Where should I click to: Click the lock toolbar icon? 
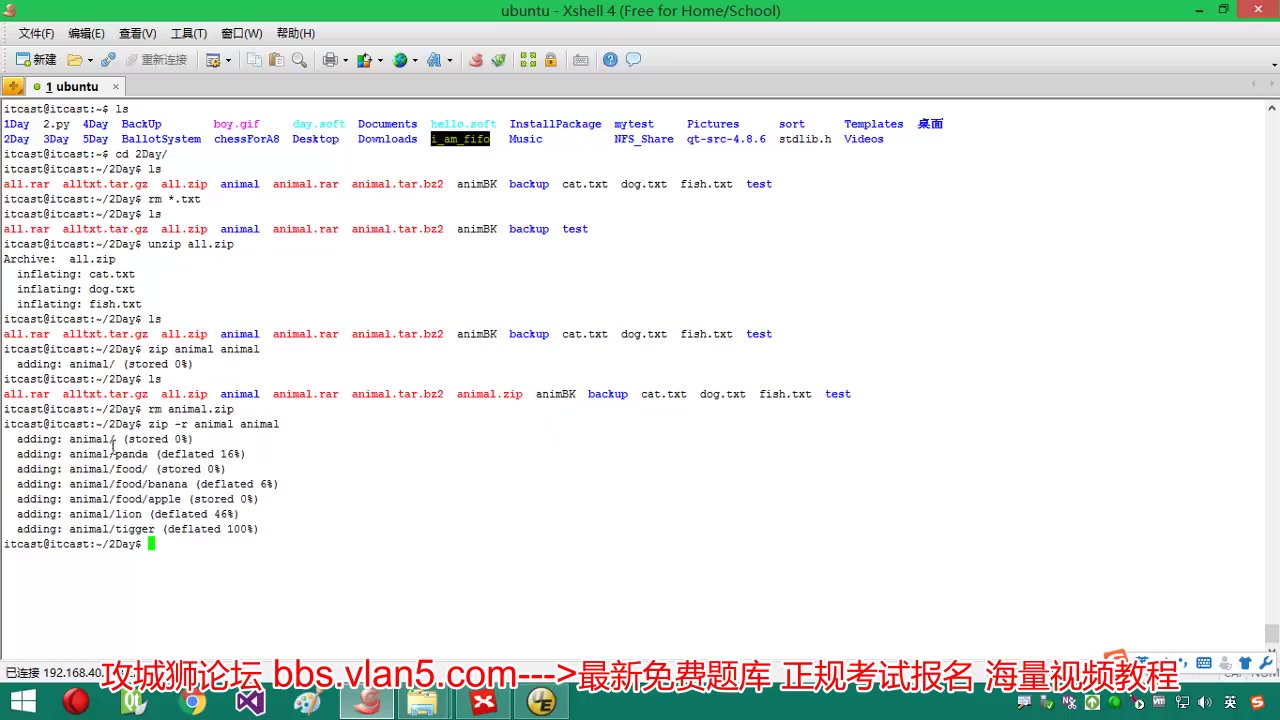549,60
